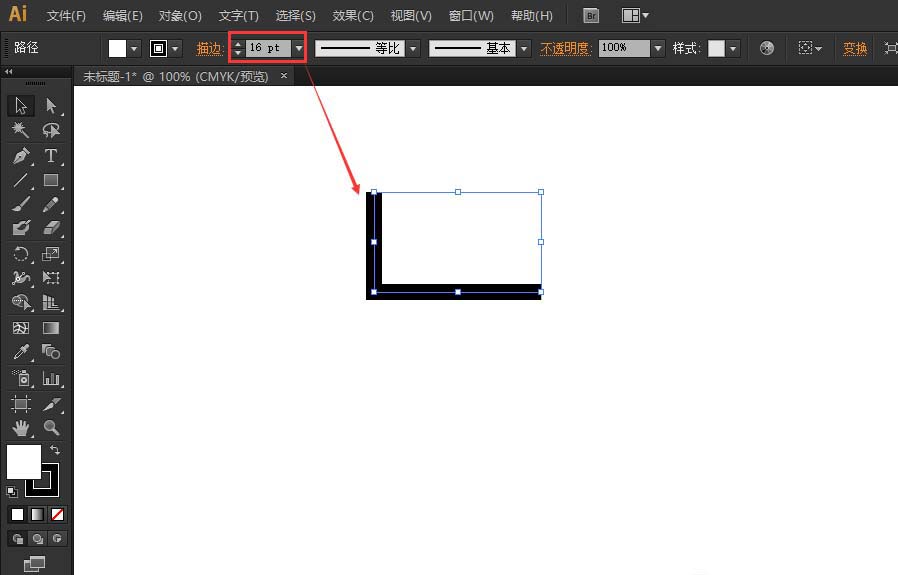Select the Selection tool (black arrow)
Viewport: 898px width, 575px height.
coord(21,106)
